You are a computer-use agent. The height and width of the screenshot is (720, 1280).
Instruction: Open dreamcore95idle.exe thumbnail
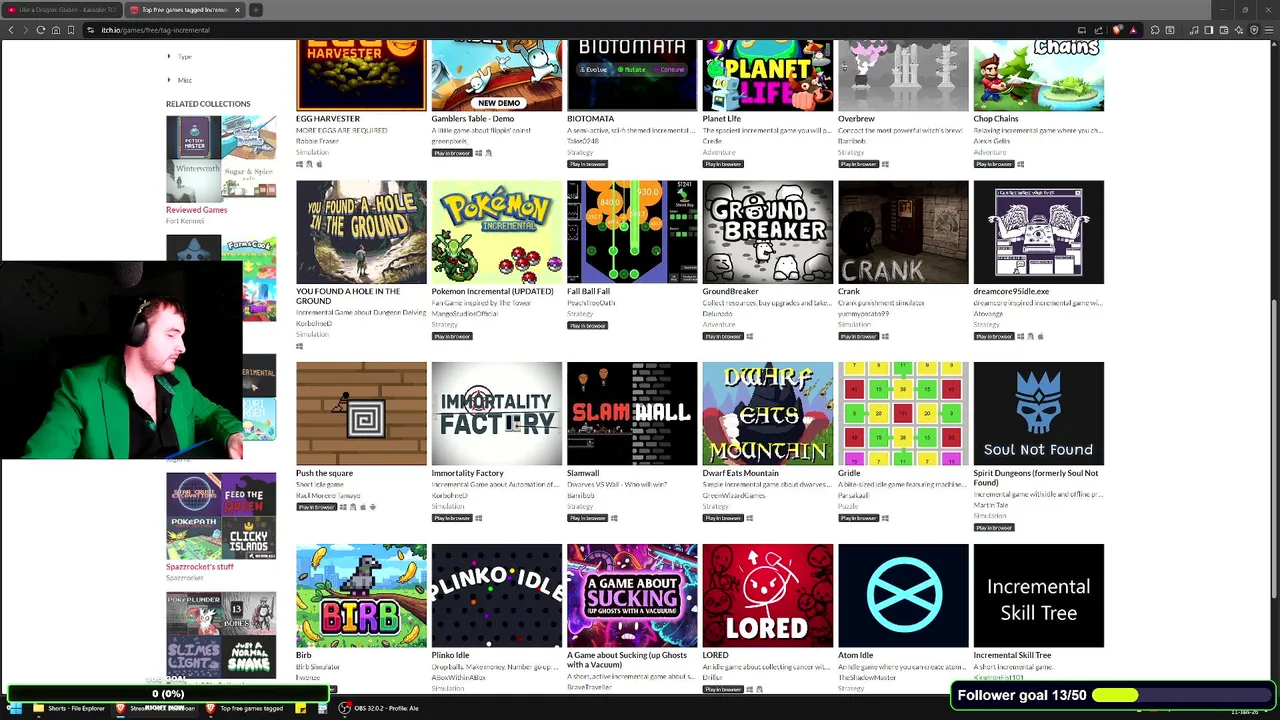(x=1039, y=232)
